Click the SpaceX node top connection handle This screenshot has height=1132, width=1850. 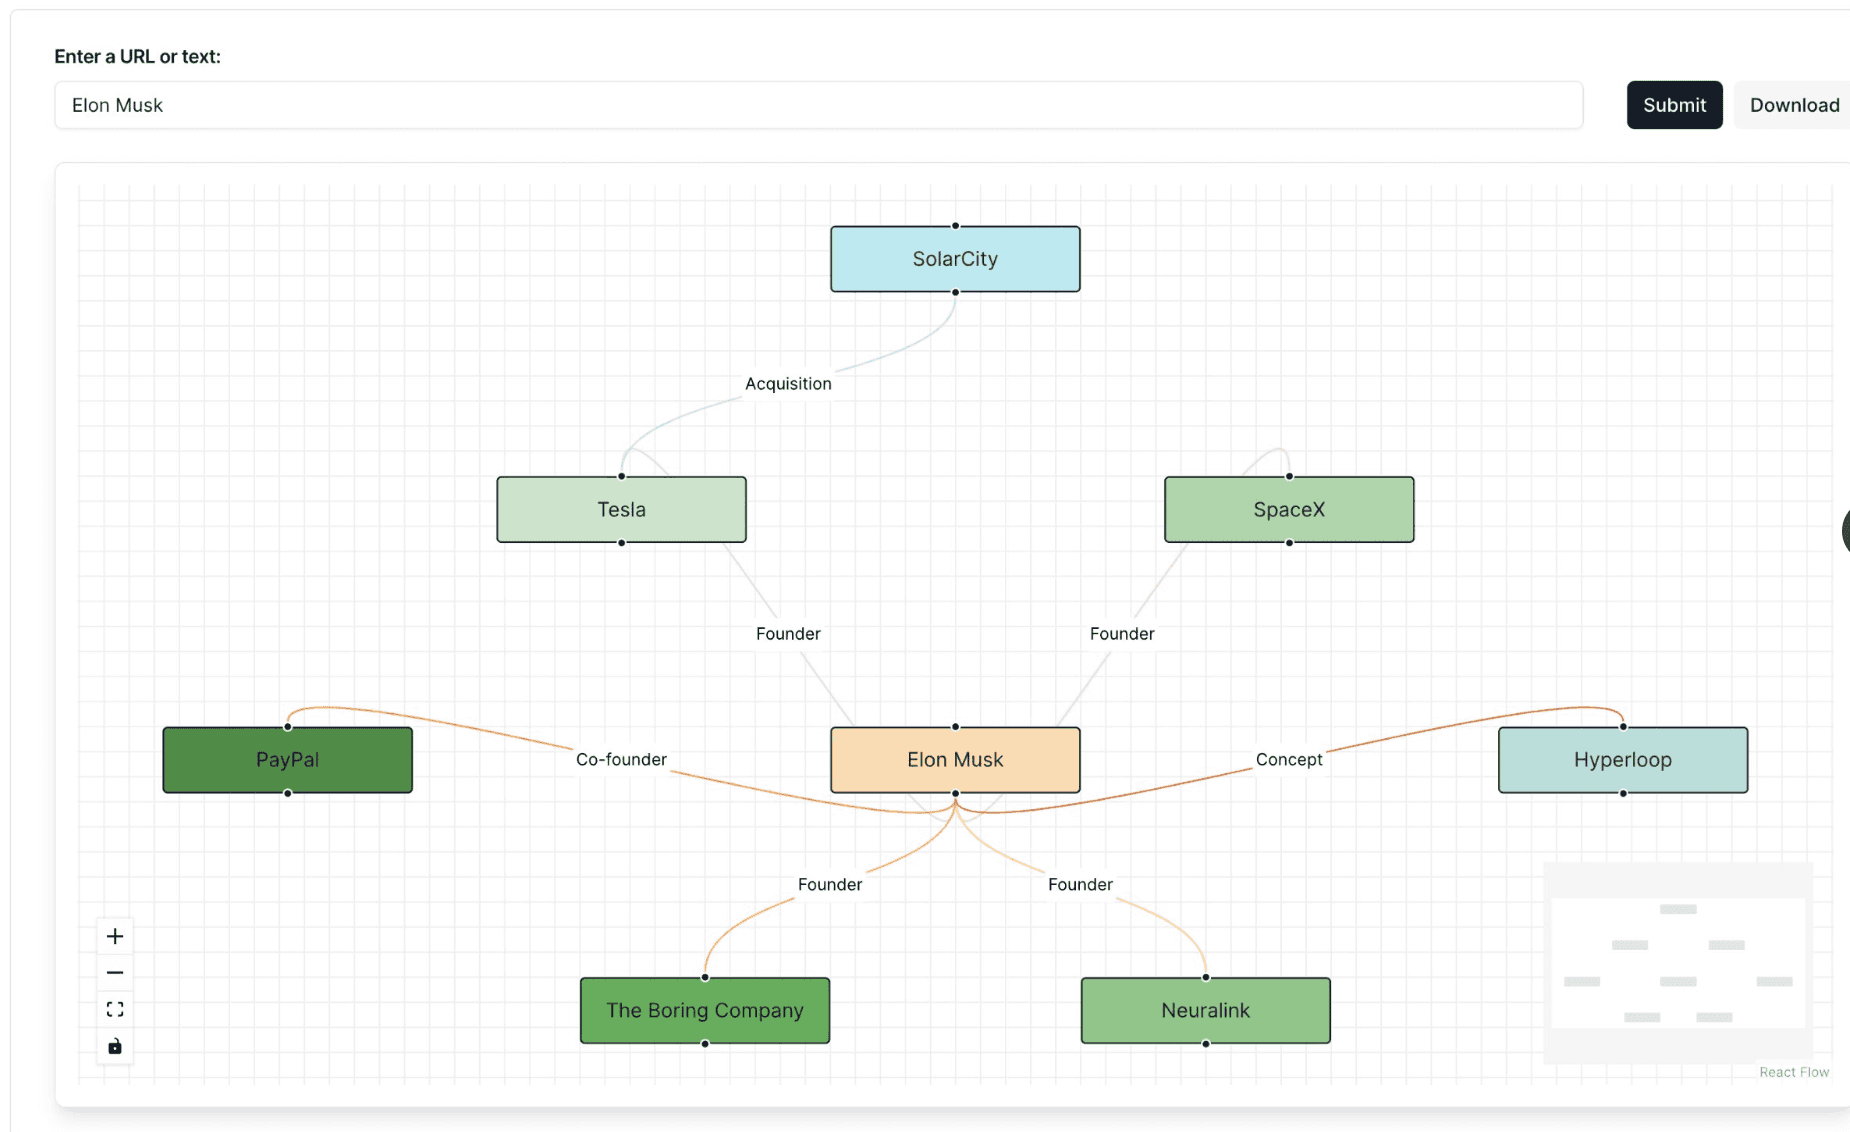pyautogui.click(x=1289, y=476)
